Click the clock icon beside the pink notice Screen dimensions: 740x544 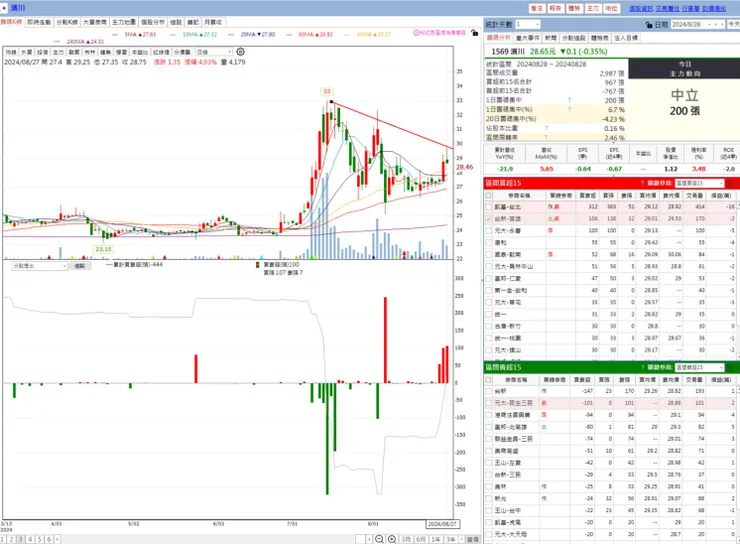point(416,33)
